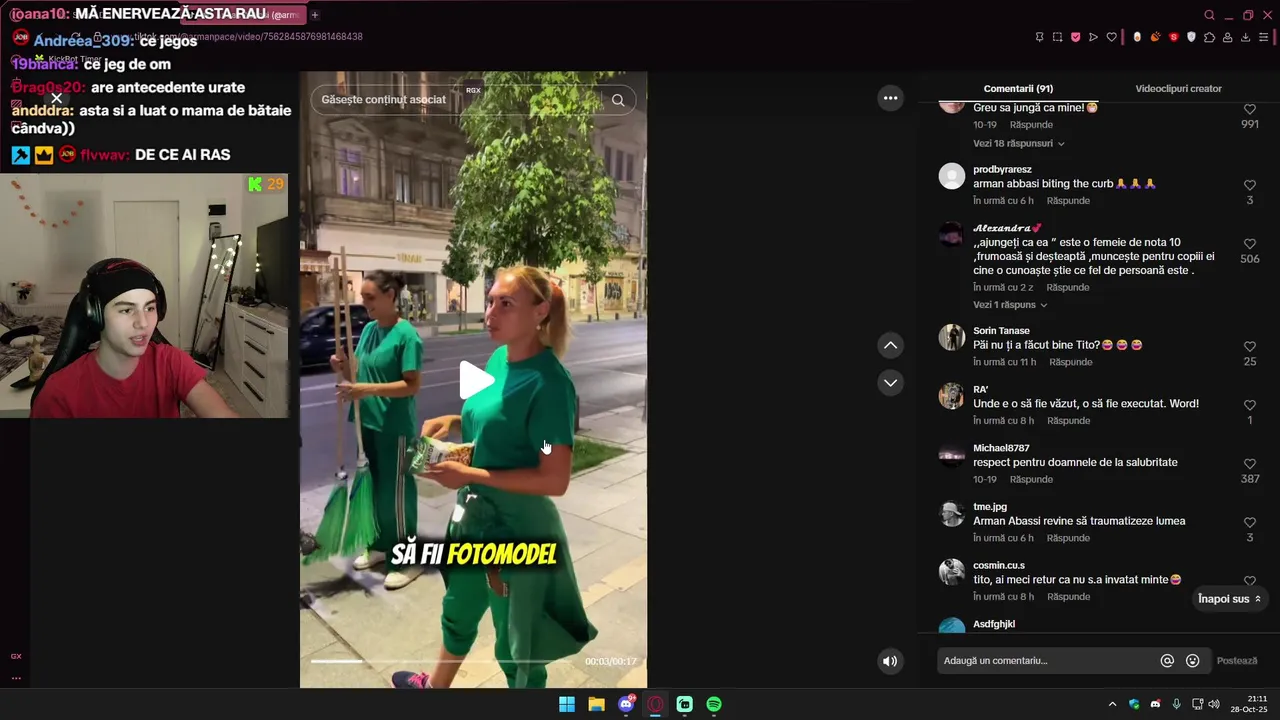Click the GX icon in the Opera sidebar

click(x=16, y=656)
